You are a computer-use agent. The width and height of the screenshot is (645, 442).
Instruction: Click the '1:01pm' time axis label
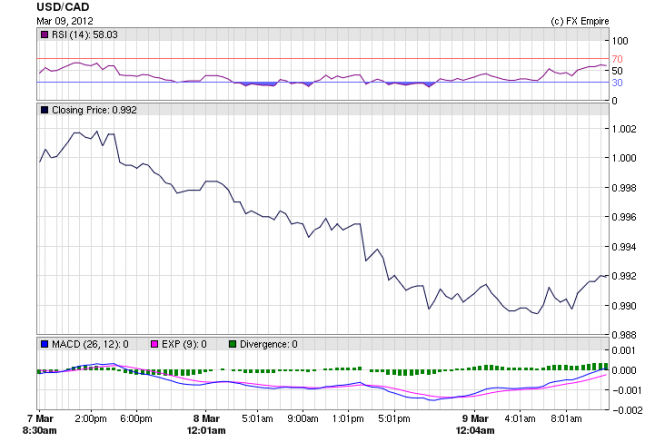tap(348, 419)
